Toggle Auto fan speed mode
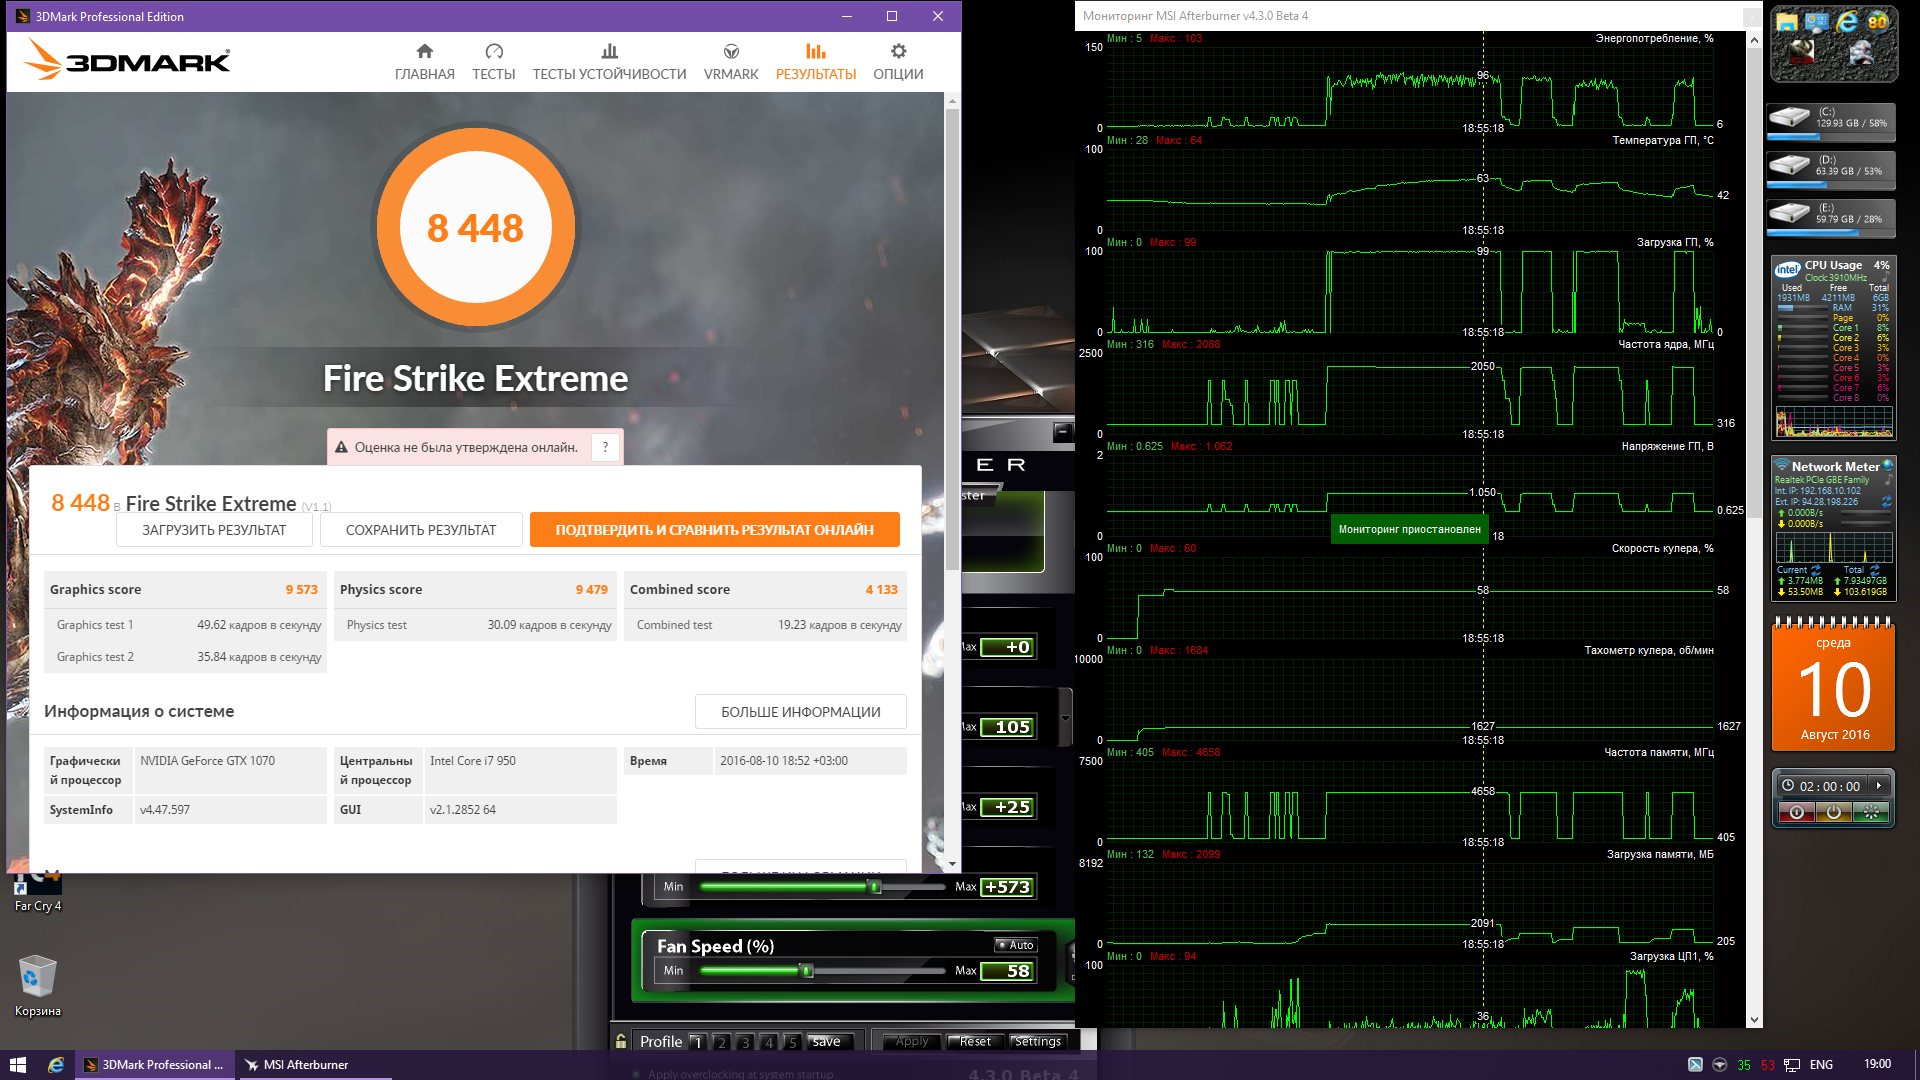 click(x=1017, y=945)
